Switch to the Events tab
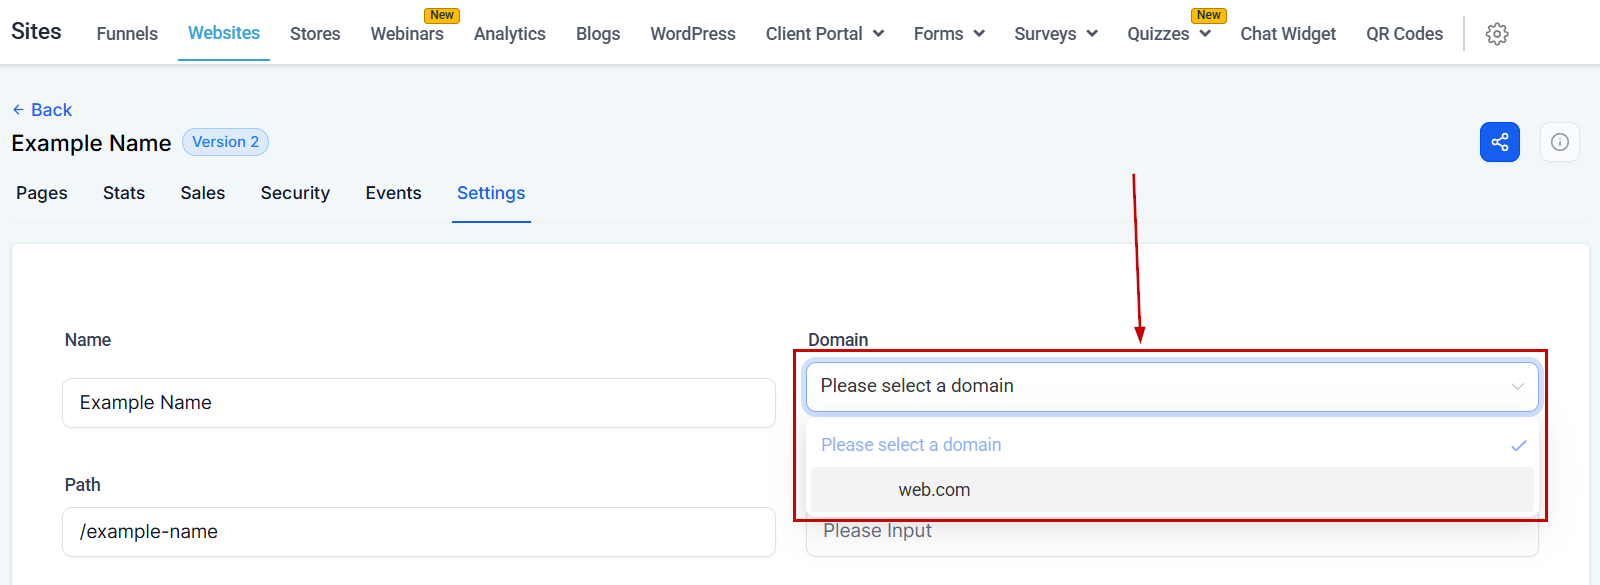 393,193
